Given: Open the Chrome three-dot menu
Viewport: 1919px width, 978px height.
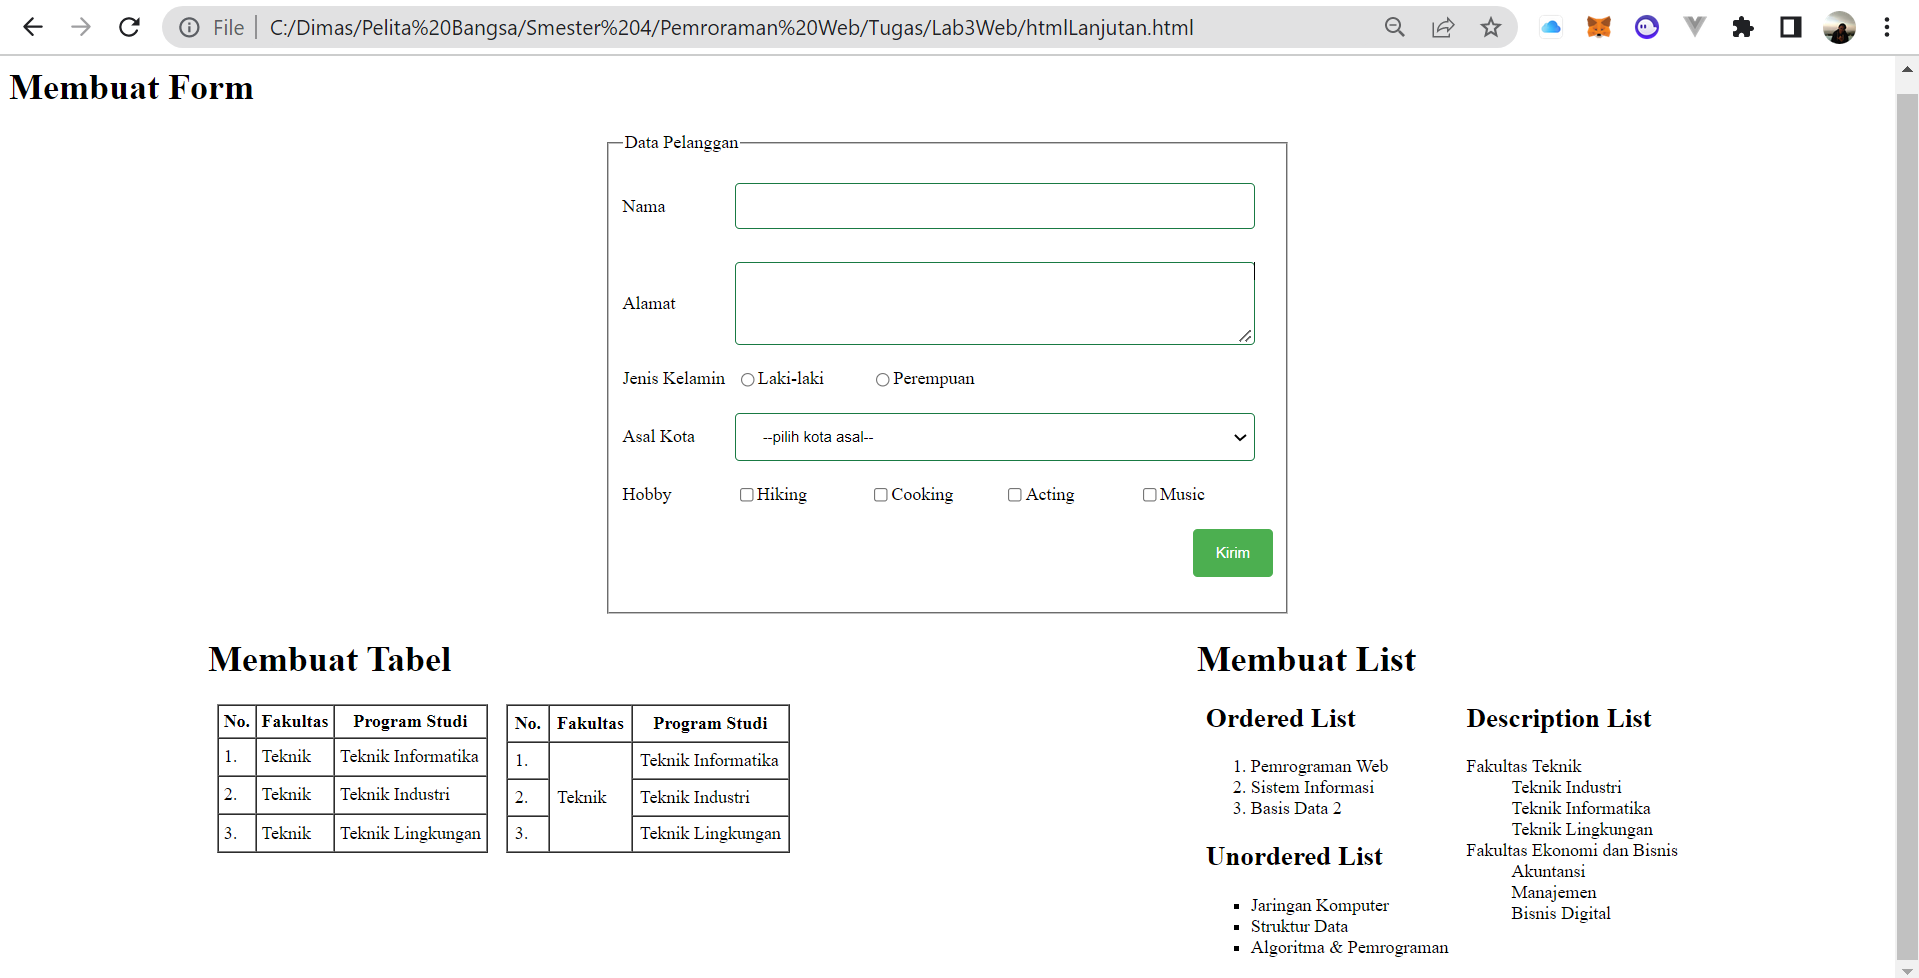Looking at the screenshot, I should [x=1887, y=27].
